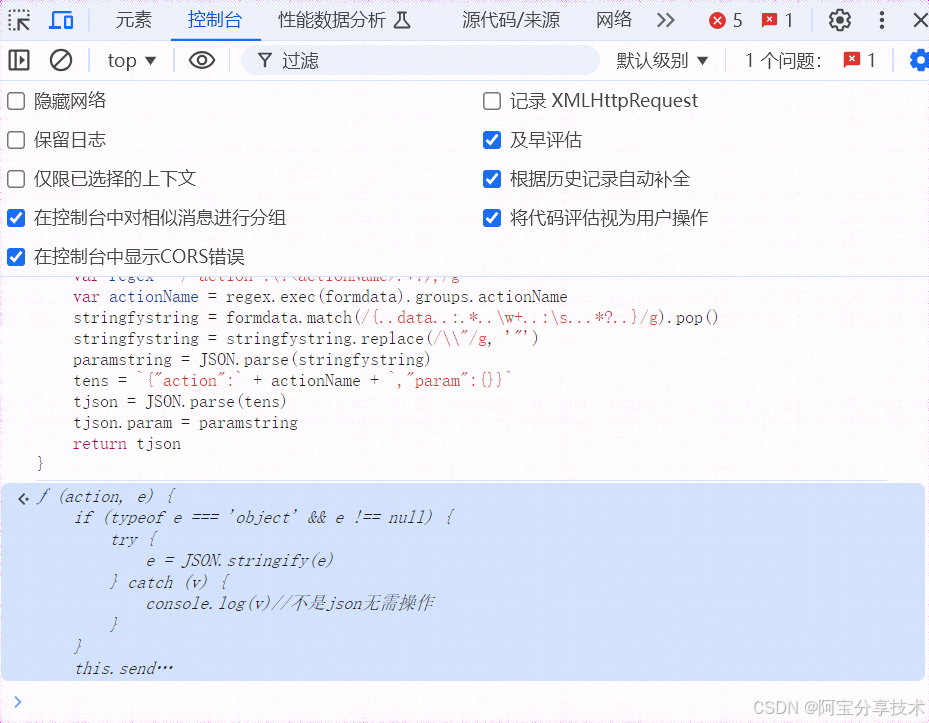
Task: Enable 记录 XMLHttpRequest checkbox
Action: click(492, 101)
